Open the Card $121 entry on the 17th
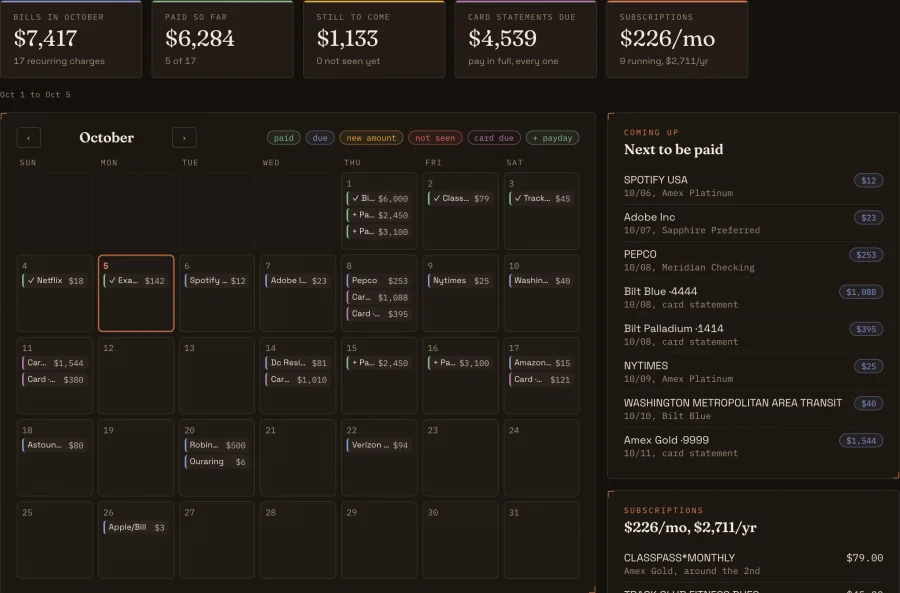 (x=541, y=379)
